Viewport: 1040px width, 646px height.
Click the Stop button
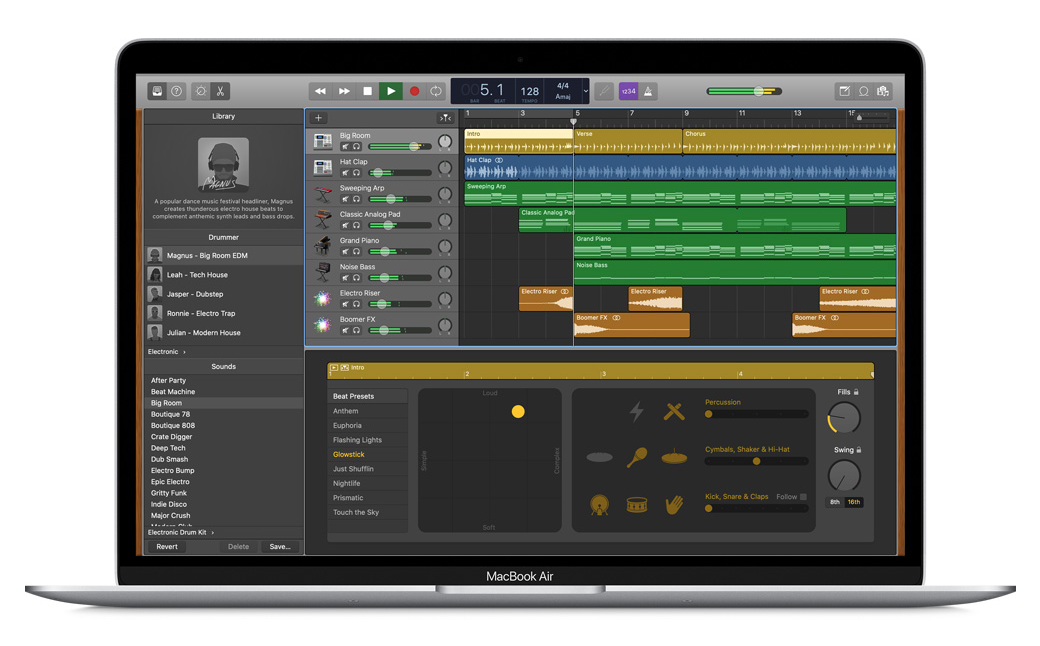pyautogui.click(x=367, y=91)
